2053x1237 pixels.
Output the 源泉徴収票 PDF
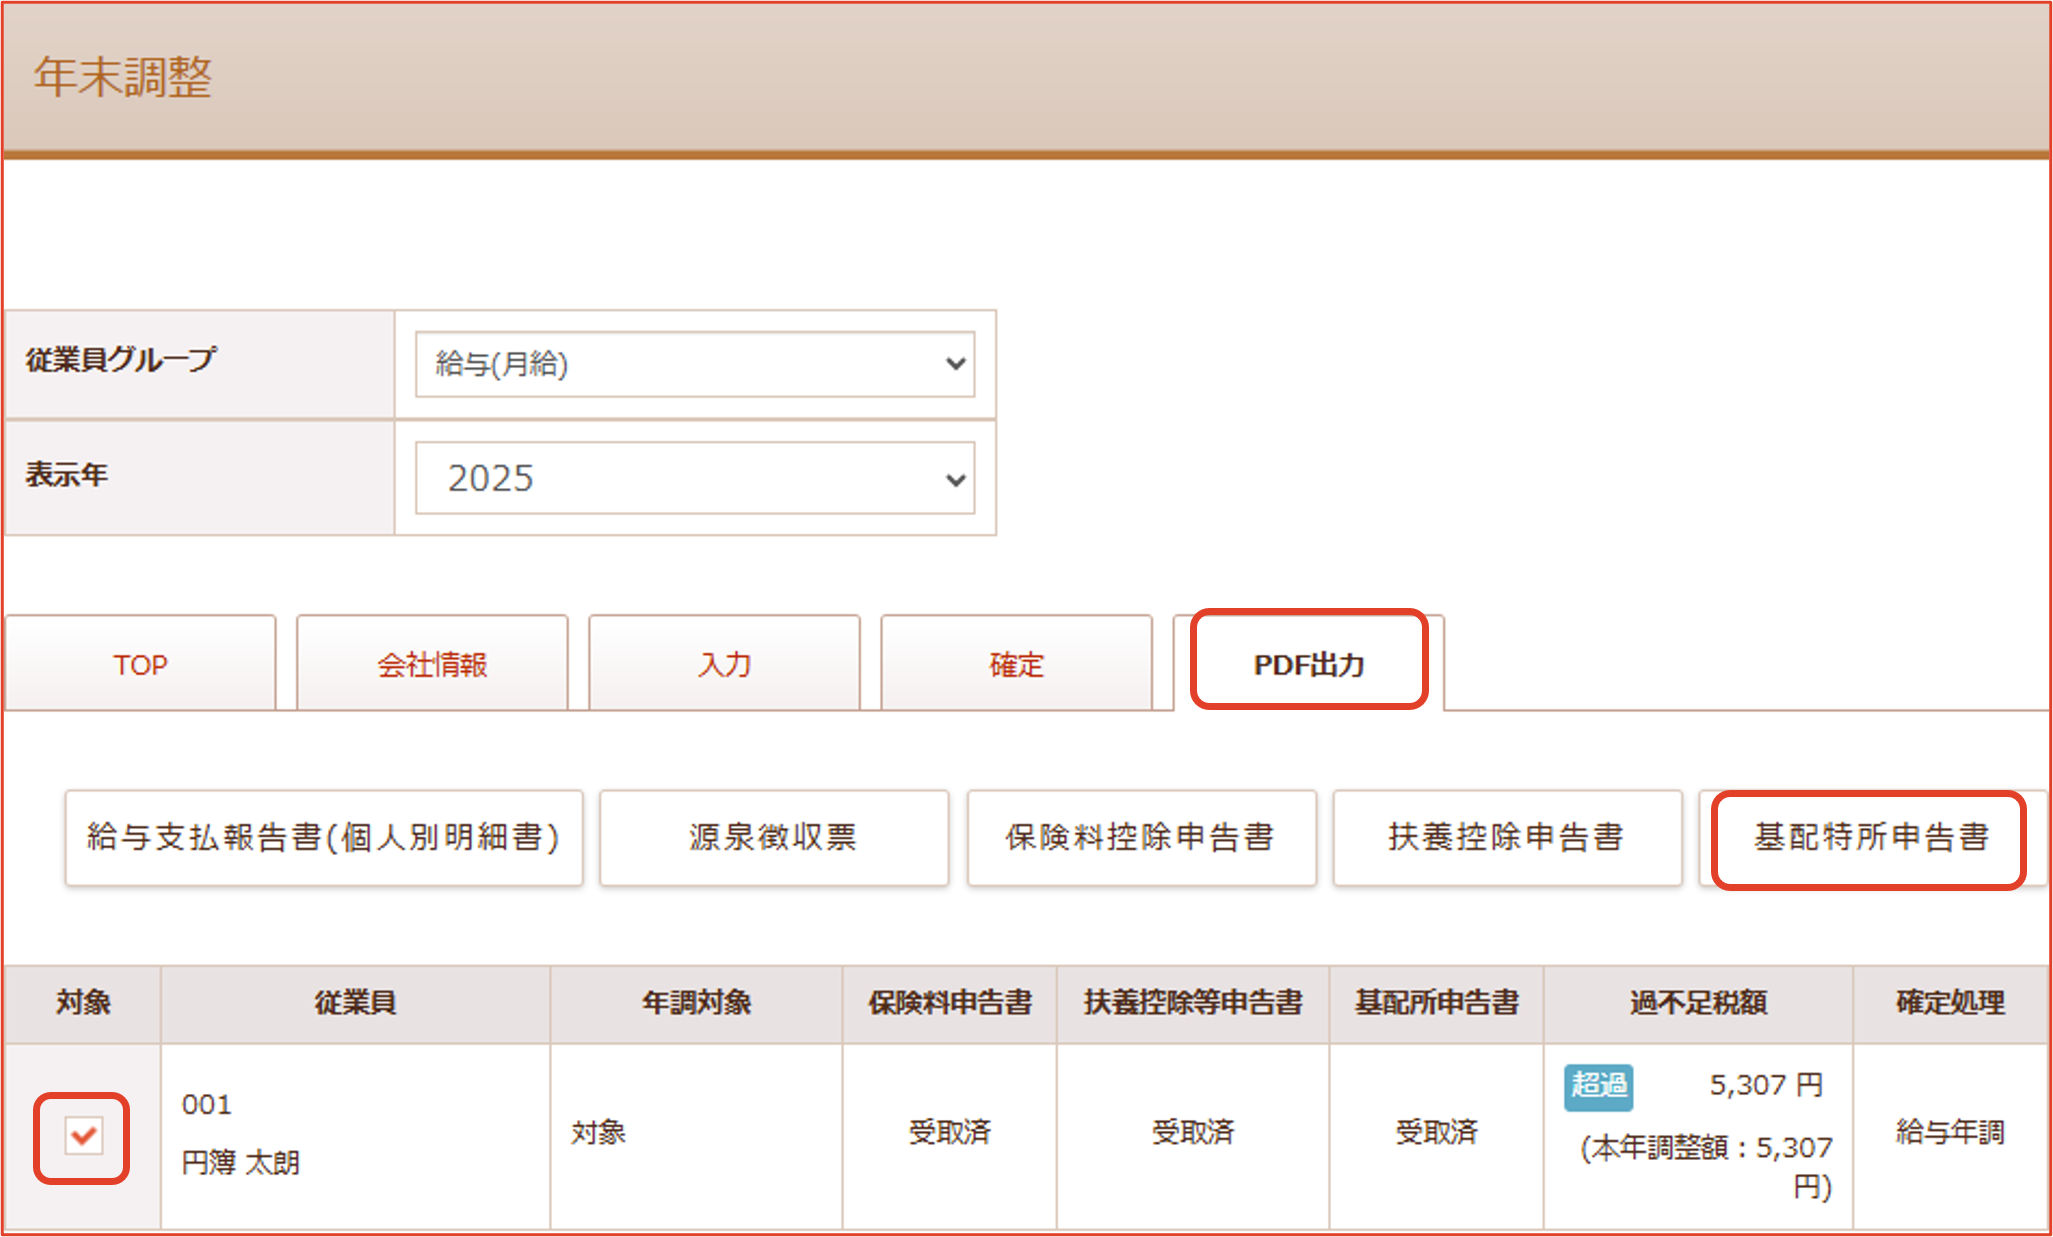(x=773, y=837)
